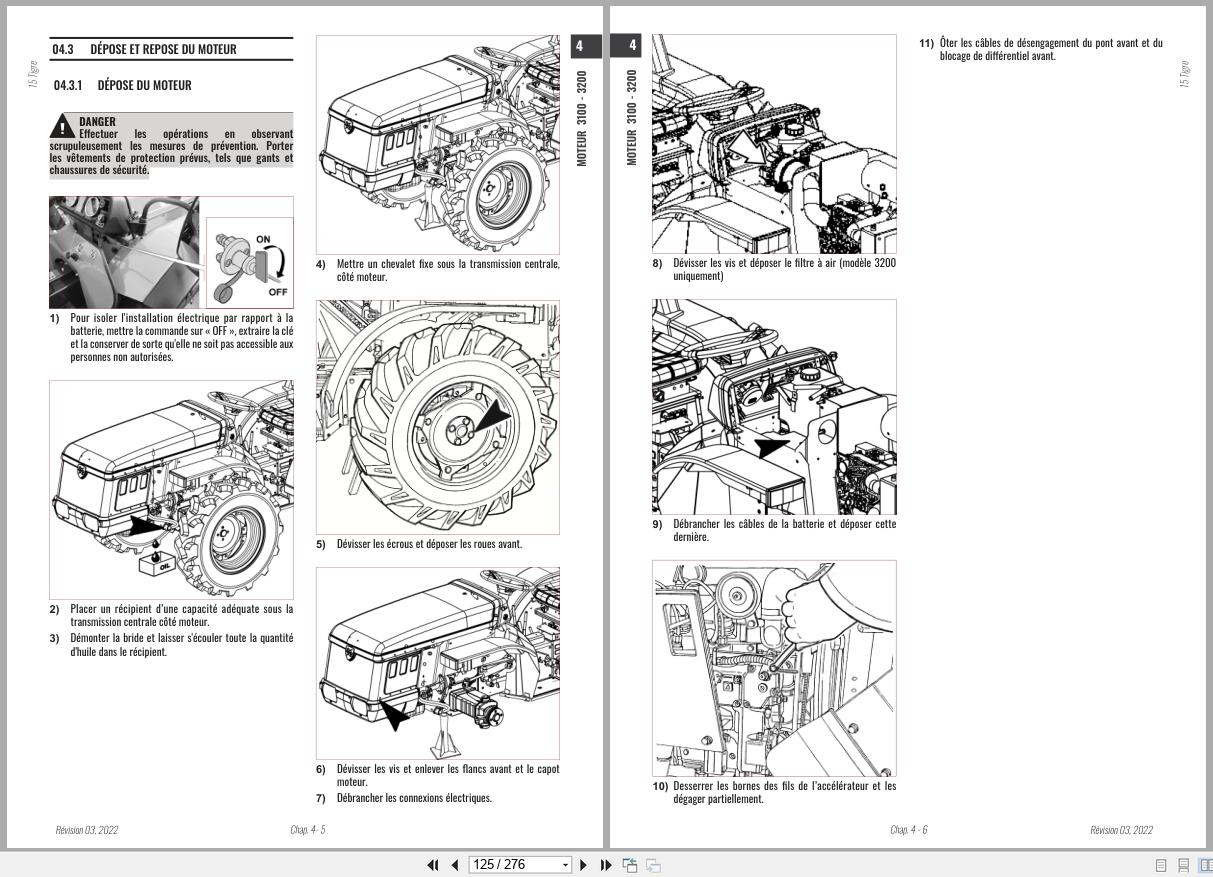This screenshot has width=1213, height=877.
Task: Click the front wheel illustration for step 5
Action: (x=438, y=416)
